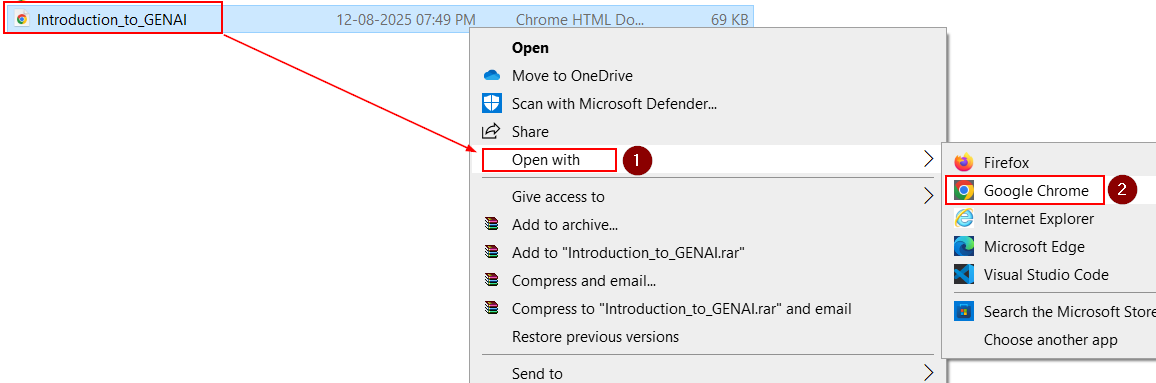This screenshot has width=1156, height=383.
Task: Click the Firefox icon in submenu
Action: (x=964, y=163)
